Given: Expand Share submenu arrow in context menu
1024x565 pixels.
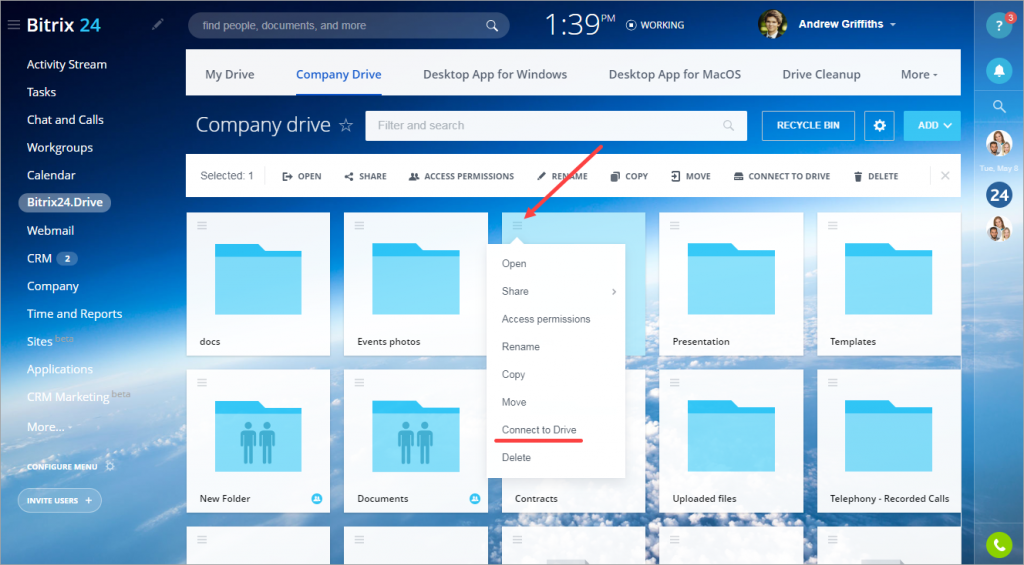Looking at the screenshot, I should coord(614,291).
